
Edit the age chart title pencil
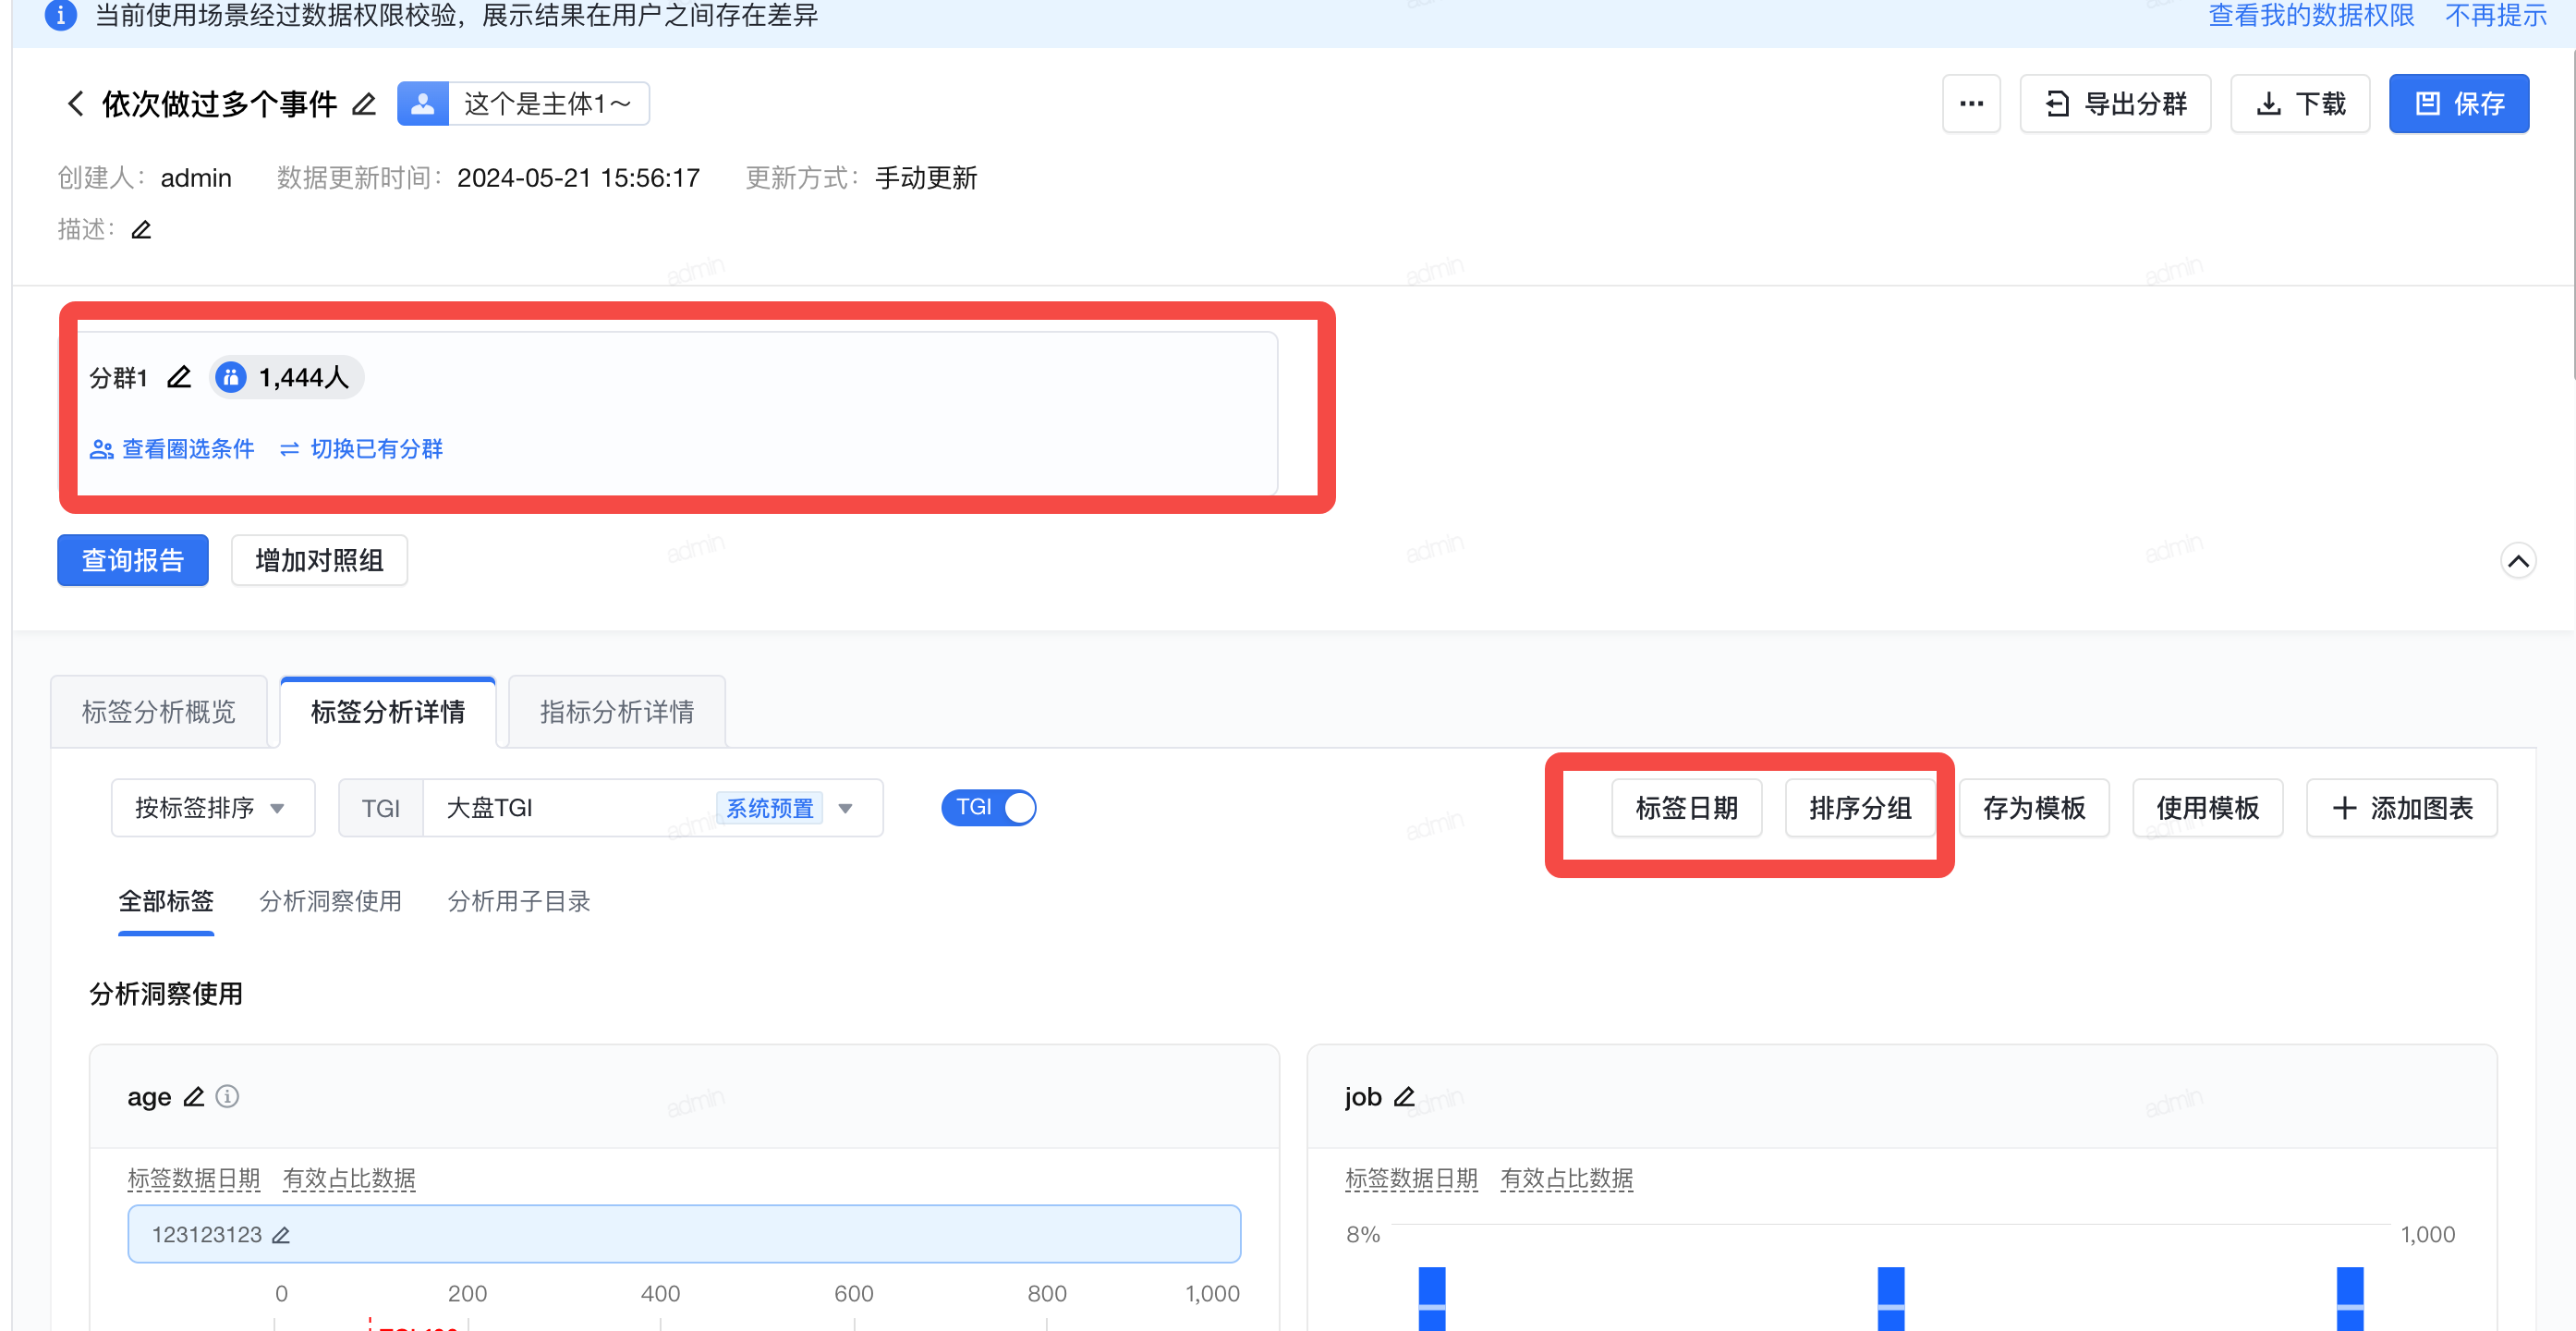(x=194, y=1097)
